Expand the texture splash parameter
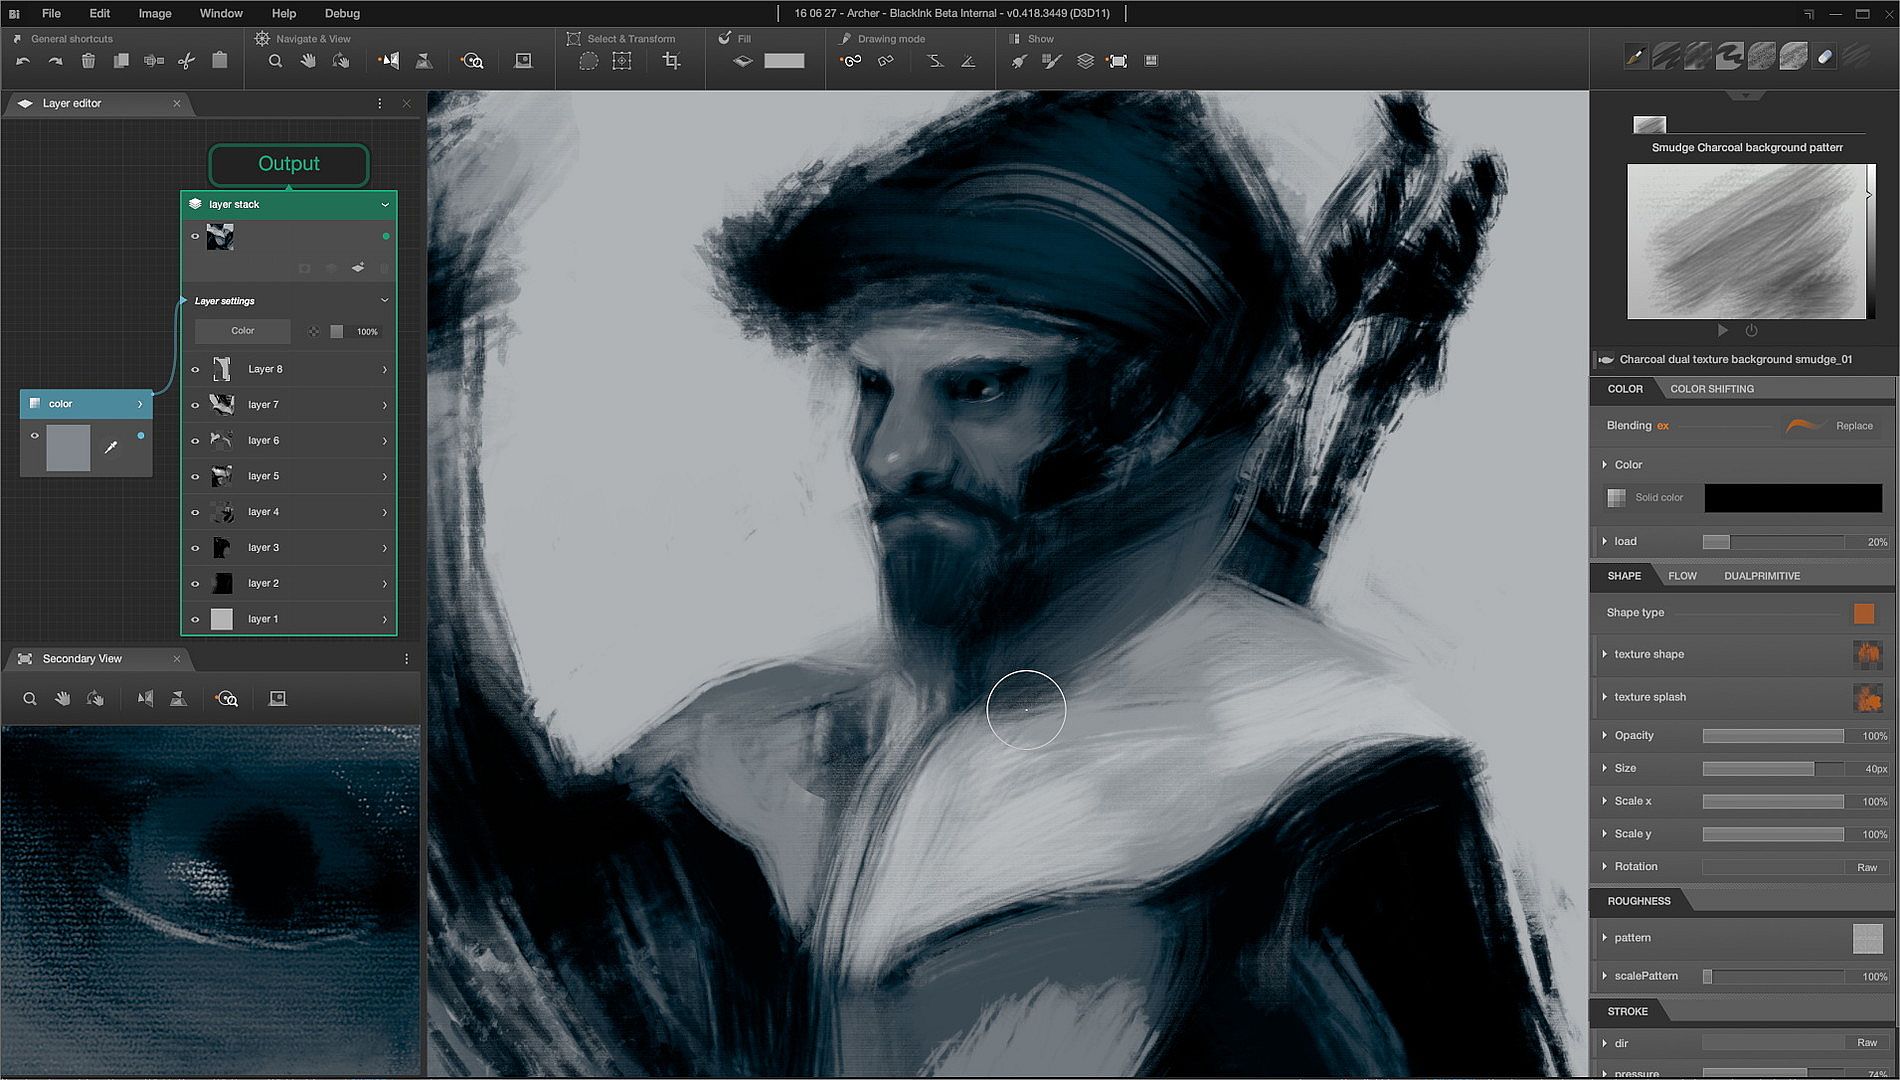 coord(1605,697)
